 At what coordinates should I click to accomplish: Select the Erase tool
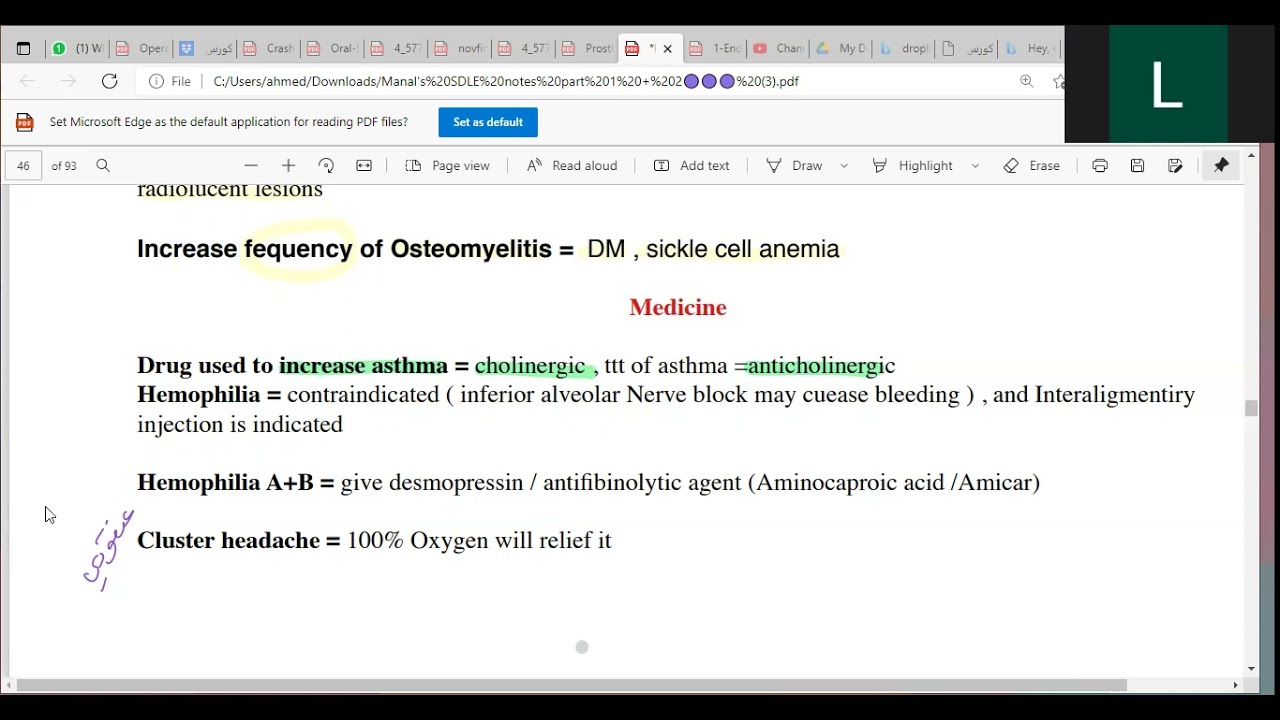point(1031,166)
